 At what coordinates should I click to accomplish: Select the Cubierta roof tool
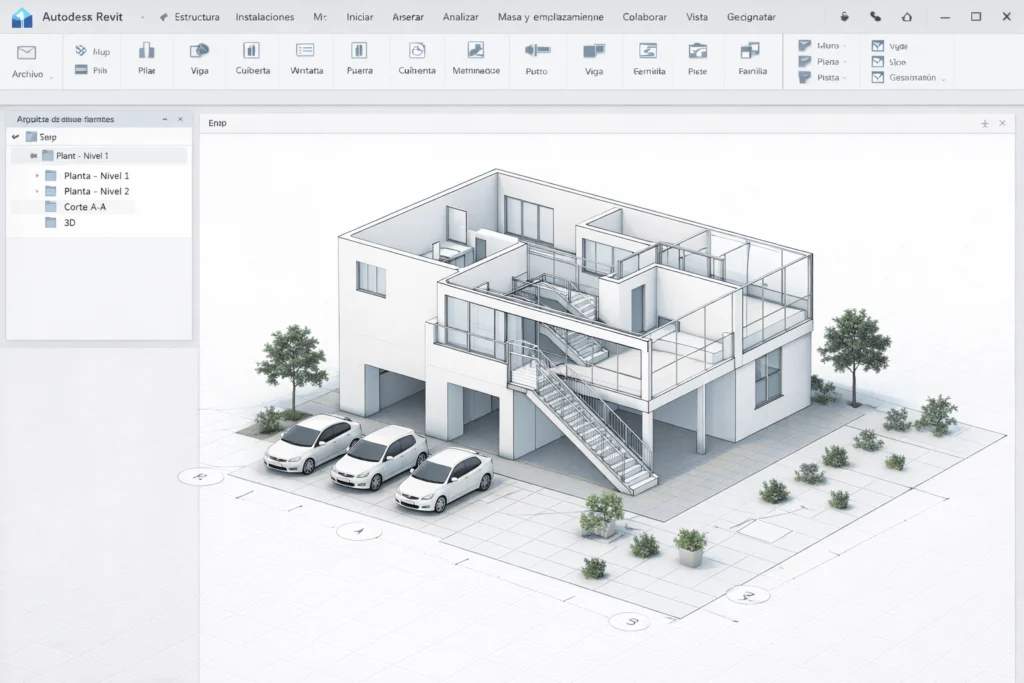tap(251, 60)
